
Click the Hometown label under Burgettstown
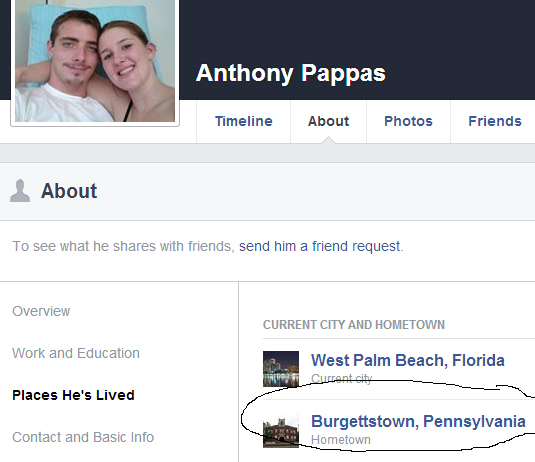pyautogui.click(x=341, y=440)
